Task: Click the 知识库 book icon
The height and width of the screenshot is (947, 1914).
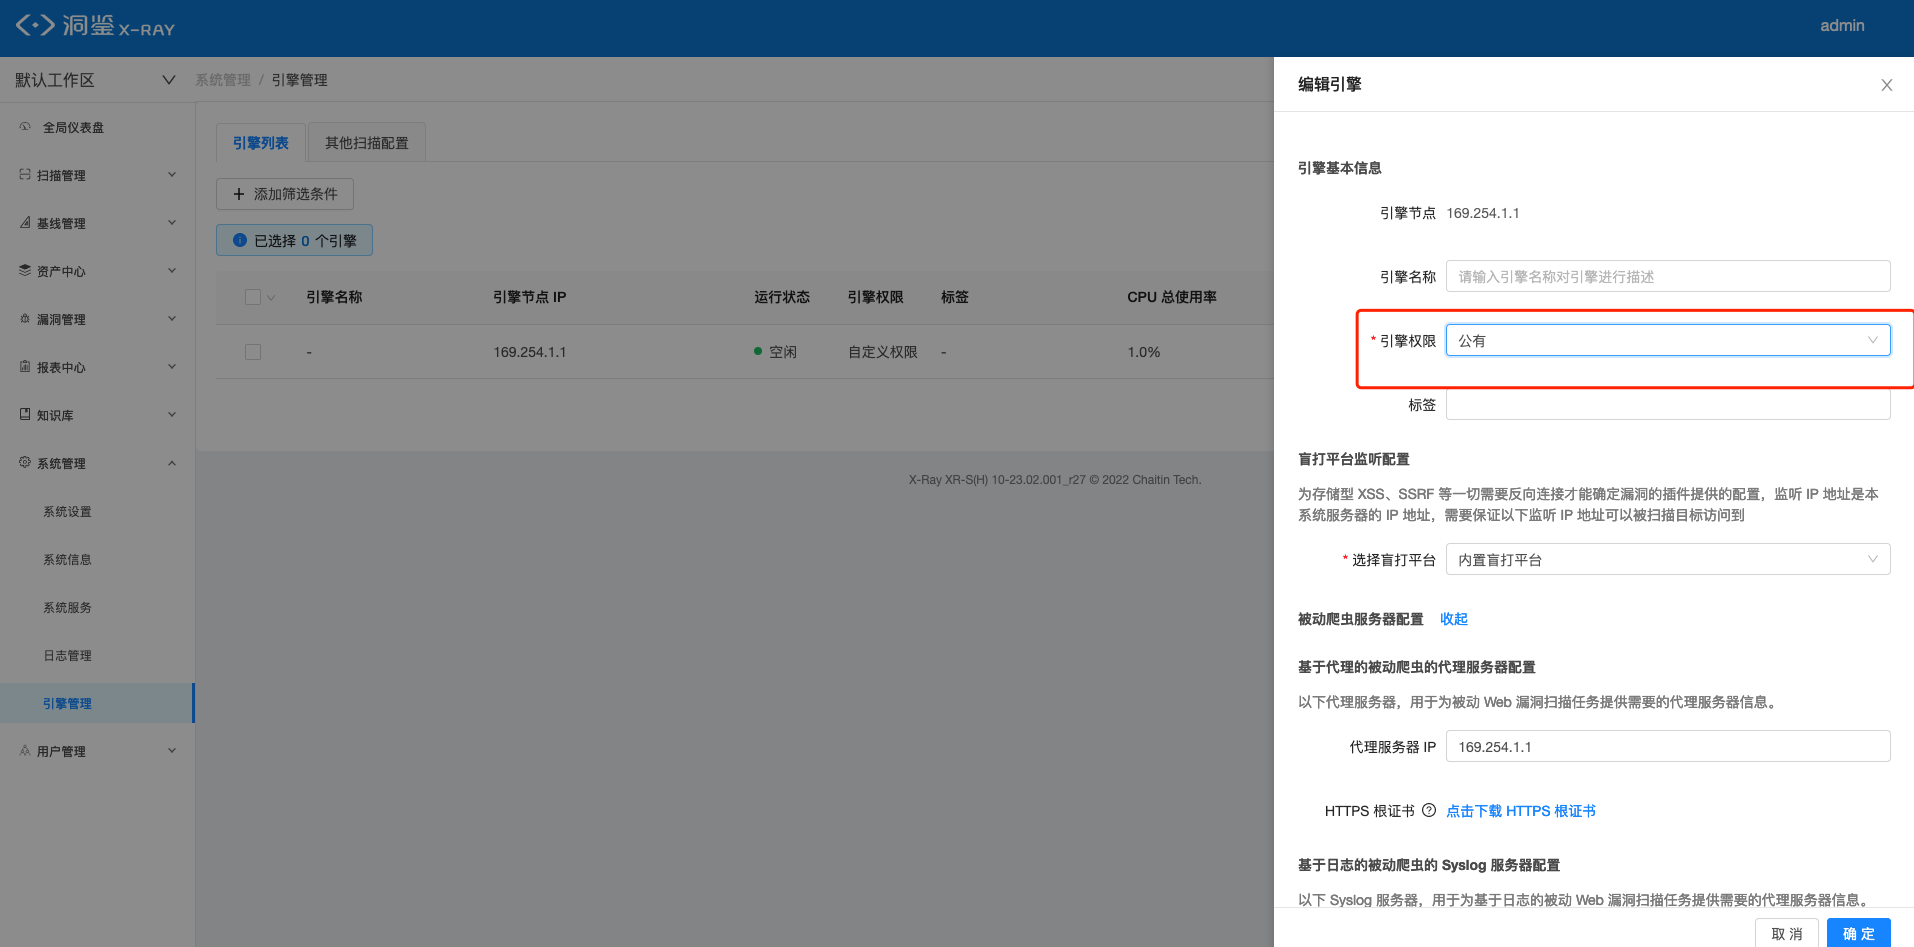Action: coord(25,414)
